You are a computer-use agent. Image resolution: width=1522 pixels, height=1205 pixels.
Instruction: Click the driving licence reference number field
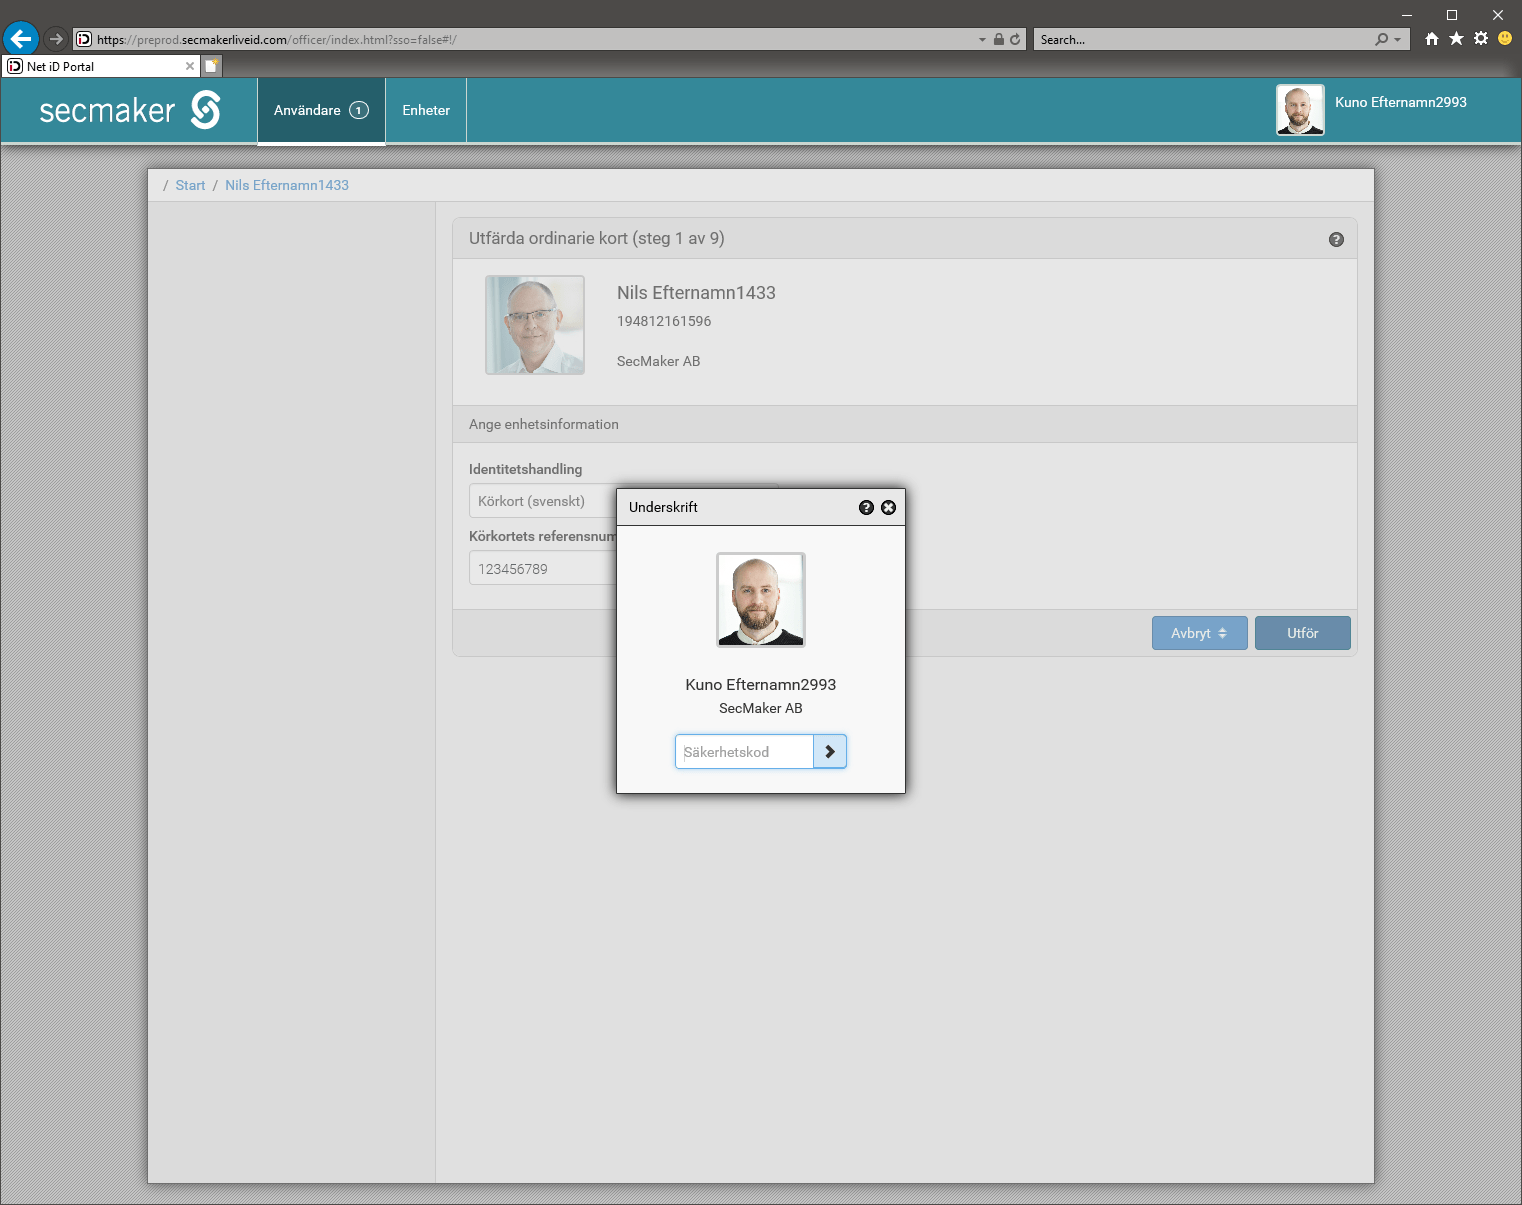pyautogui.click(x=542, y=569)
